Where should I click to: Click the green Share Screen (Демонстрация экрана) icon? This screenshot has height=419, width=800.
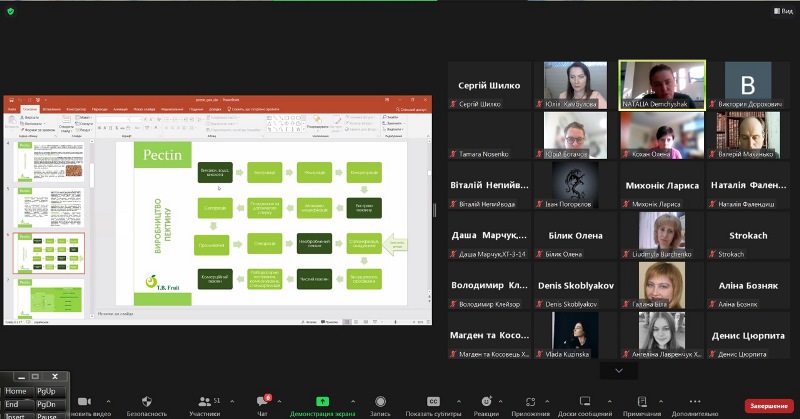[x=323, y=401]
